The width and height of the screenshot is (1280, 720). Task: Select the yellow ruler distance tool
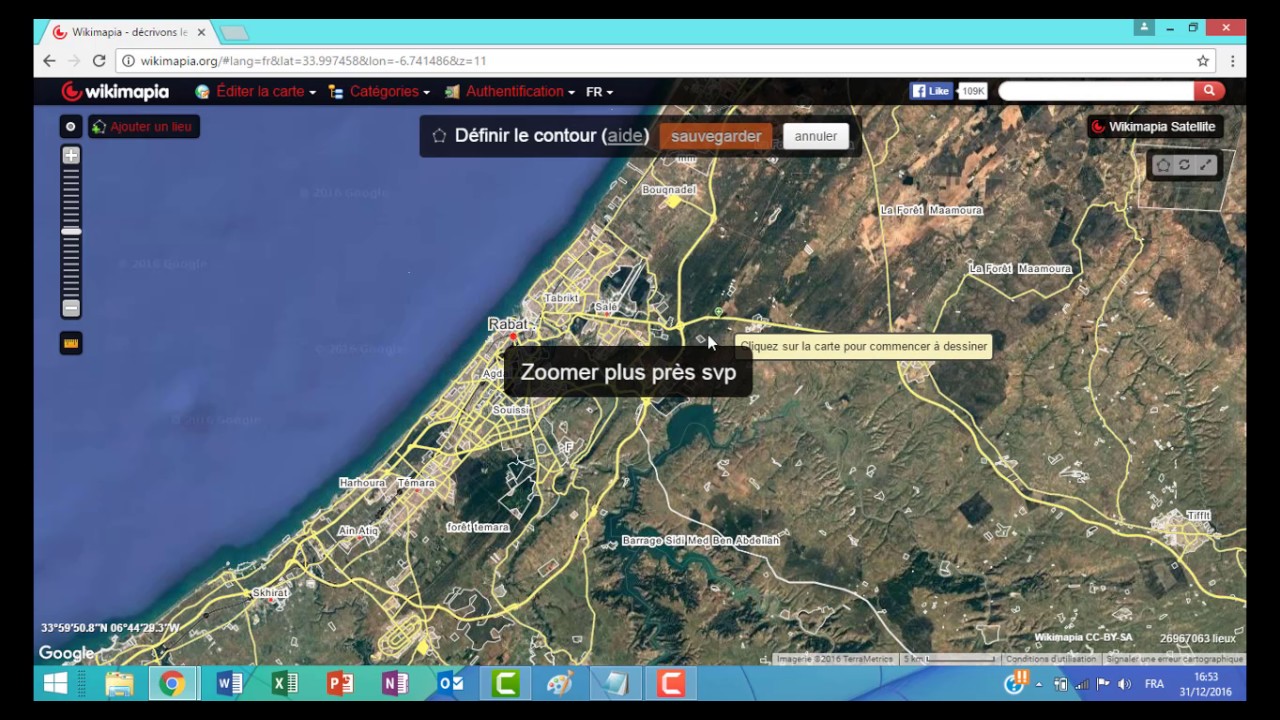pos(71,343)
